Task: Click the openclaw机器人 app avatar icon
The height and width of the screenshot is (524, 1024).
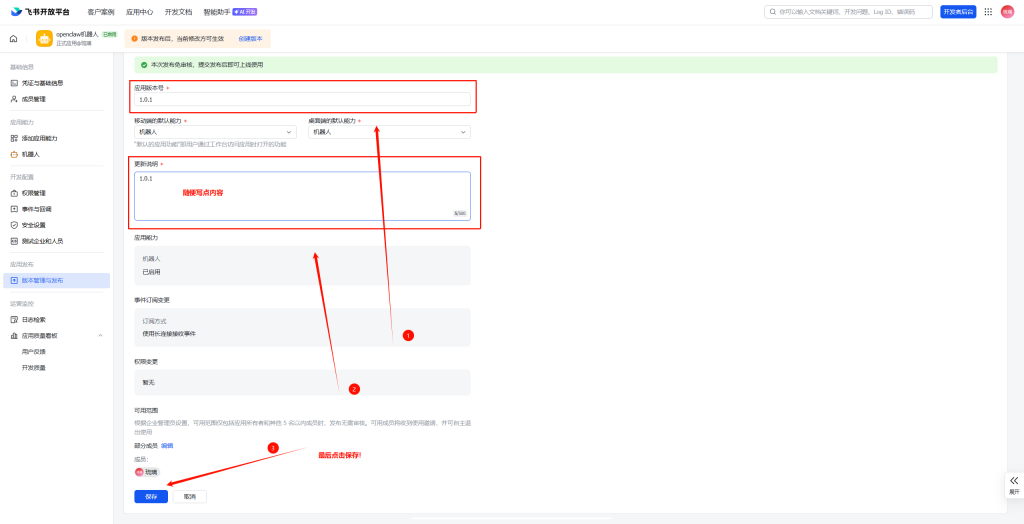Action: 44,39
